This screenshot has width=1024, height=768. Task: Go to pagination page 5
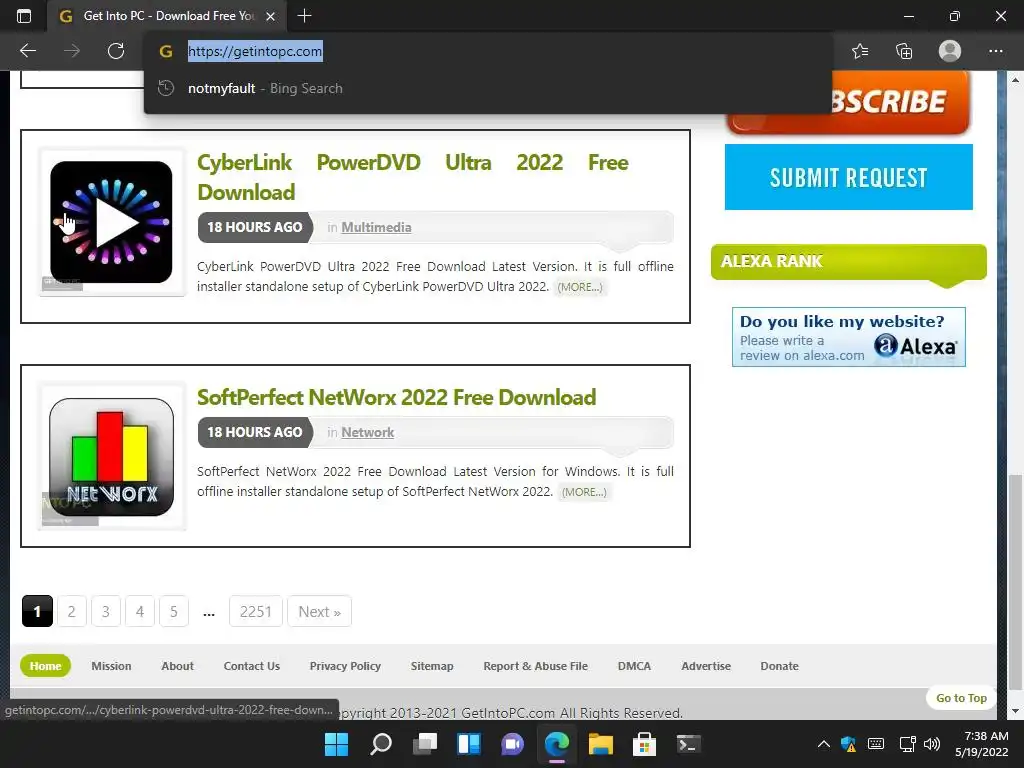pos(174,611)
